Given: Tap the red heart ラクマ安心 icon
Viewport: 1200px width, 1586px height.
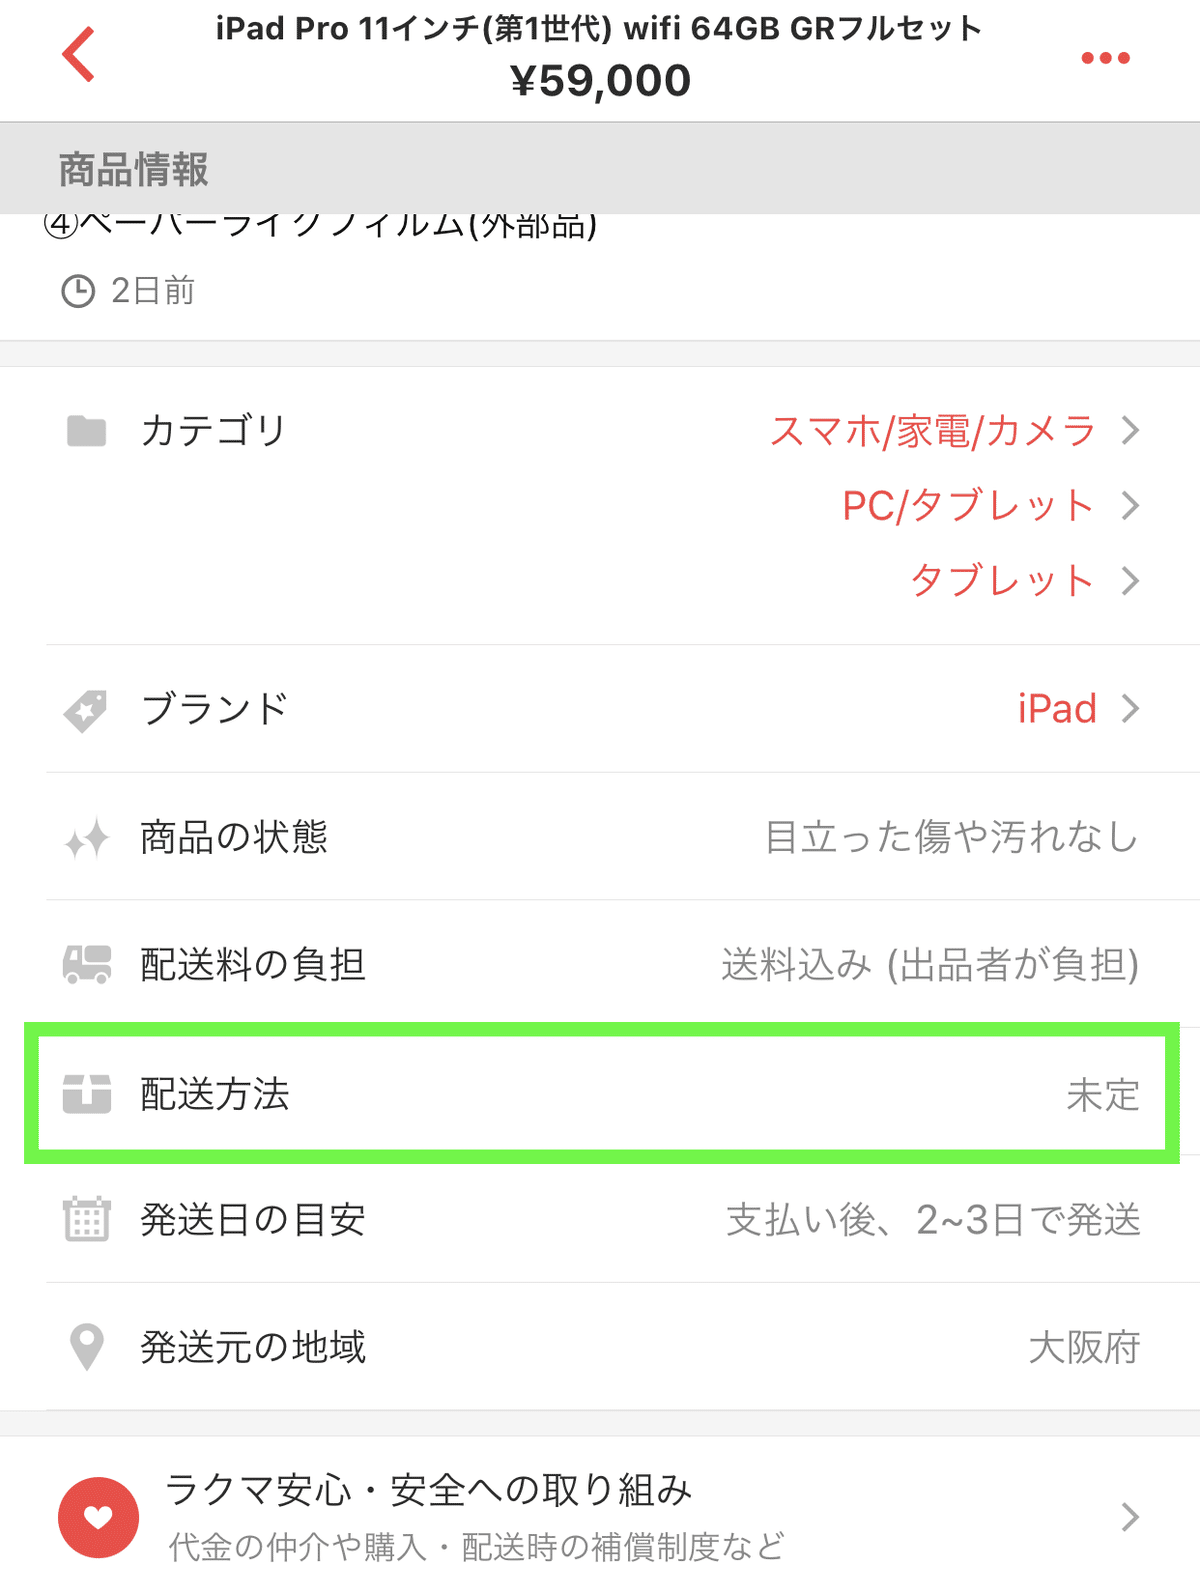Looking at the screenshot, I should pos(98,1517).
